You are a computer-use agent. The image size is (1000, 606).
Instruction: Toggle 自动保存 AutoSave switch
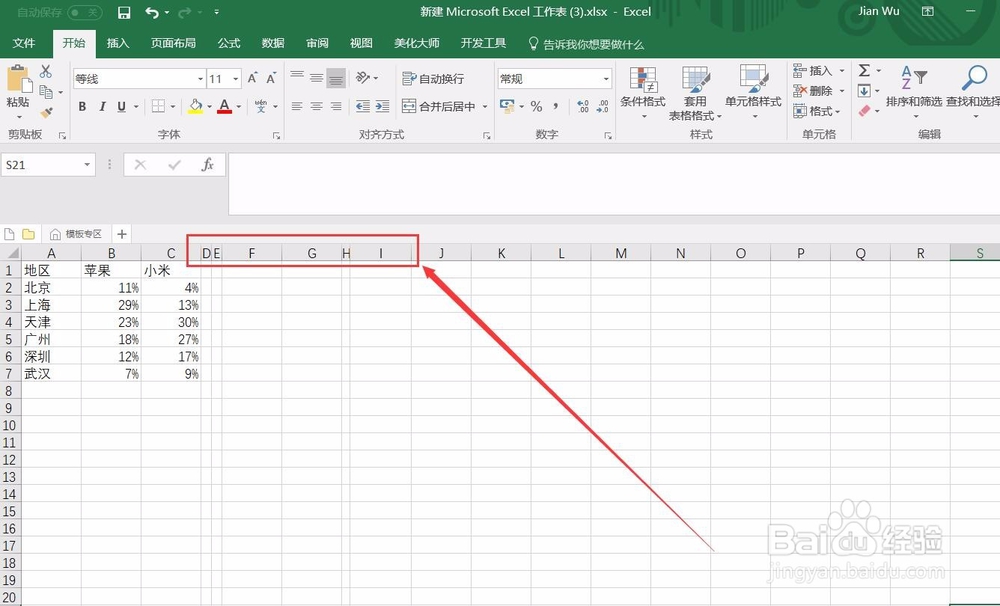click(x=84, y=12)
